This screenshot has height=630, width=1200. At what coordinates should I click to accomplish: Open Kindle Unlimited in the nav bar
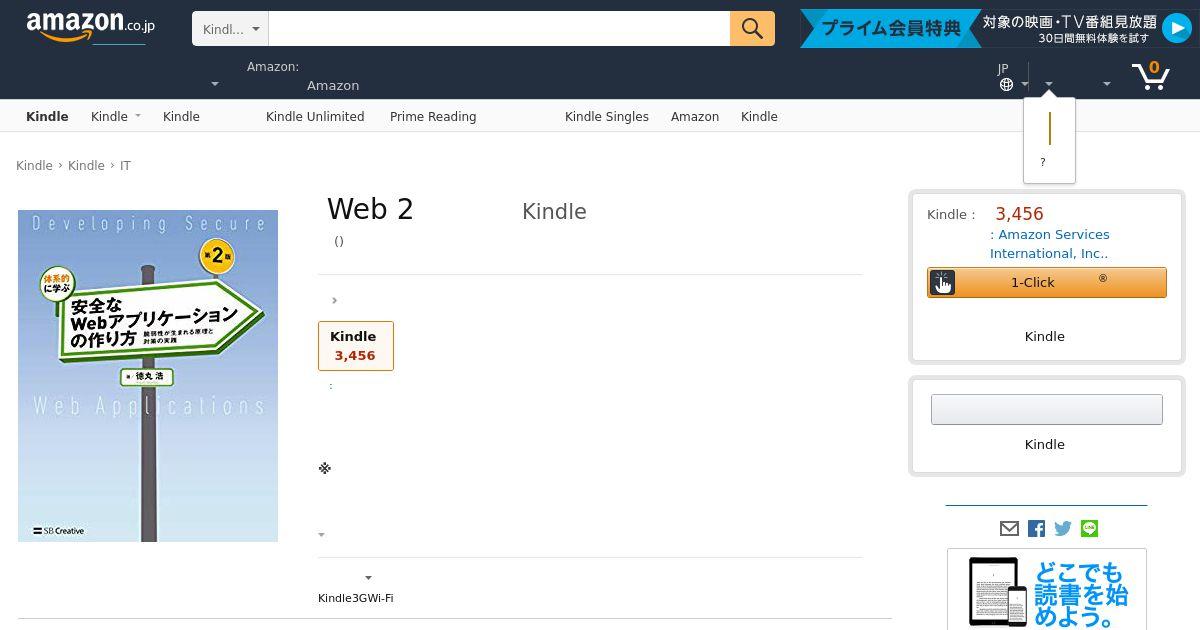click(x=315, y=116)
